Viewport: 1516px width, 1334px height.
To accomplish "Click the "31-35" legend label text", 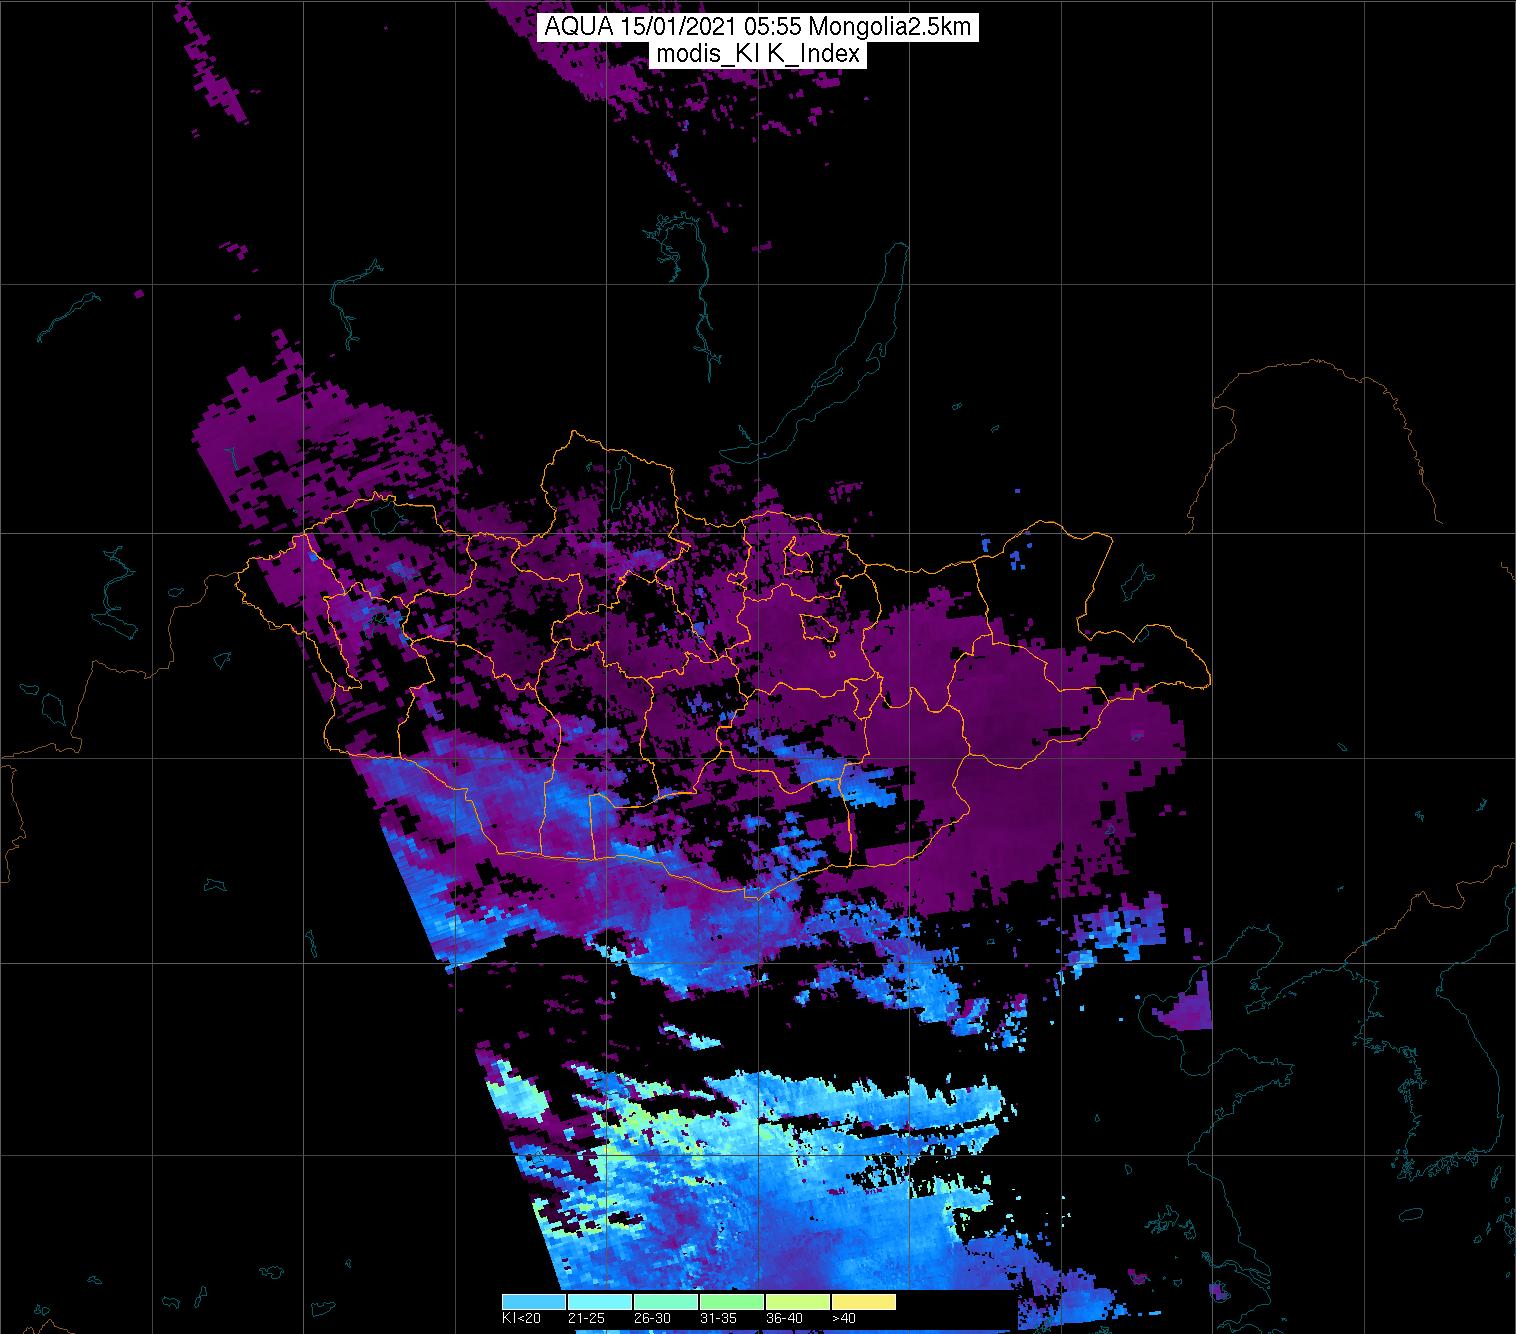I will pyautogui.click(x=718, y=1319).
